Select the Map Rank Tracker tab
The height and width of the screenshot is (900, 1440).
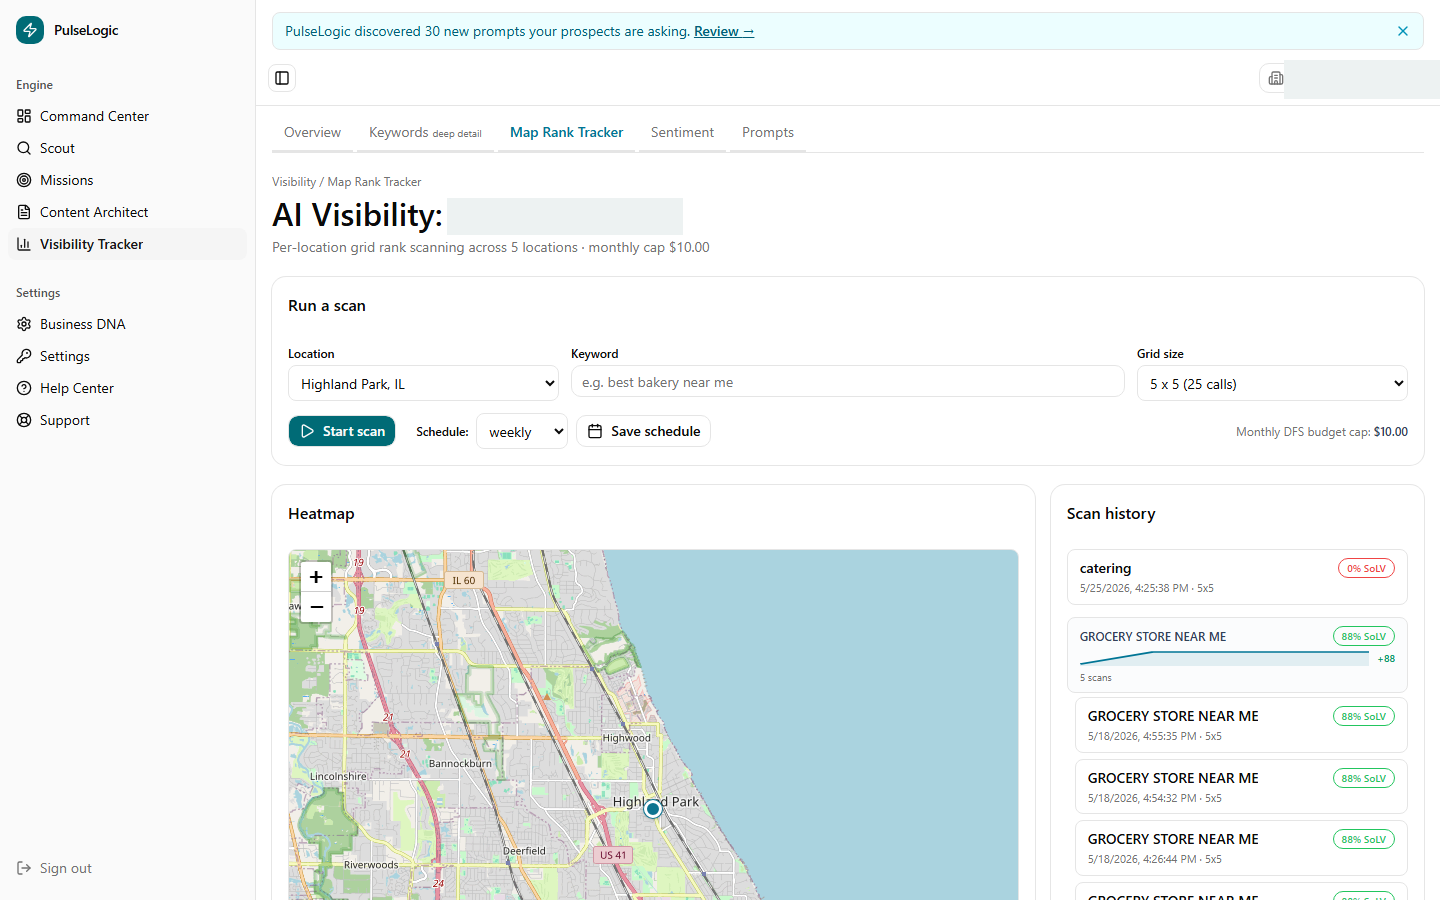[566, 132]
